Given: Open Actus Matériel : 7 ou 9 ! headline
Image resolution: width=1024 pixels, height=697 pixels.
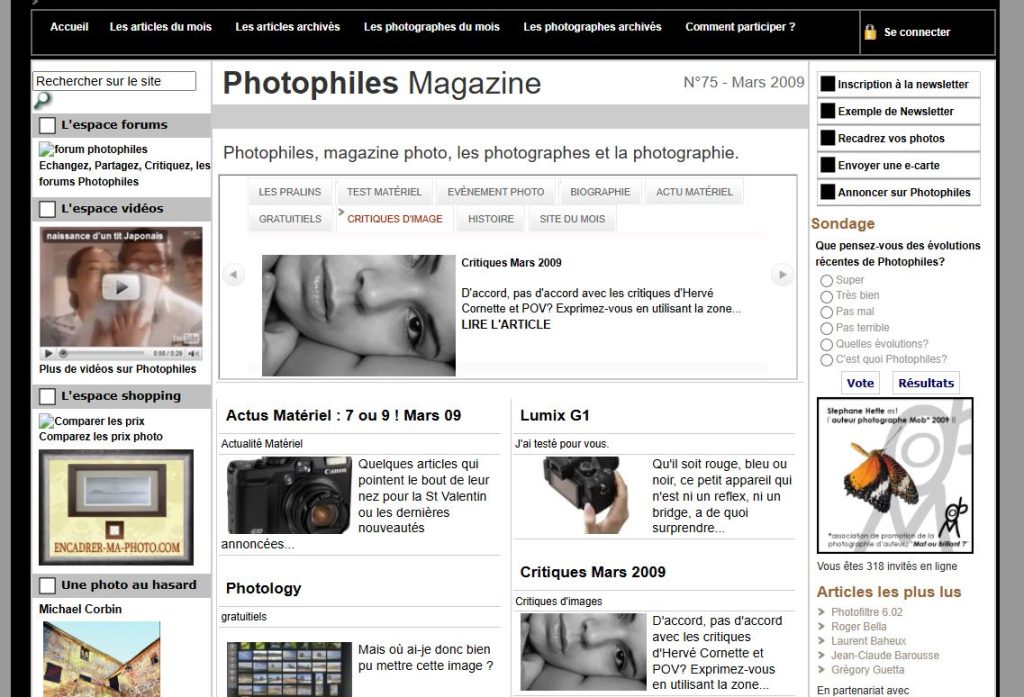Looking at the screenshot, I should pyautogui.click(x=344, y=415).
